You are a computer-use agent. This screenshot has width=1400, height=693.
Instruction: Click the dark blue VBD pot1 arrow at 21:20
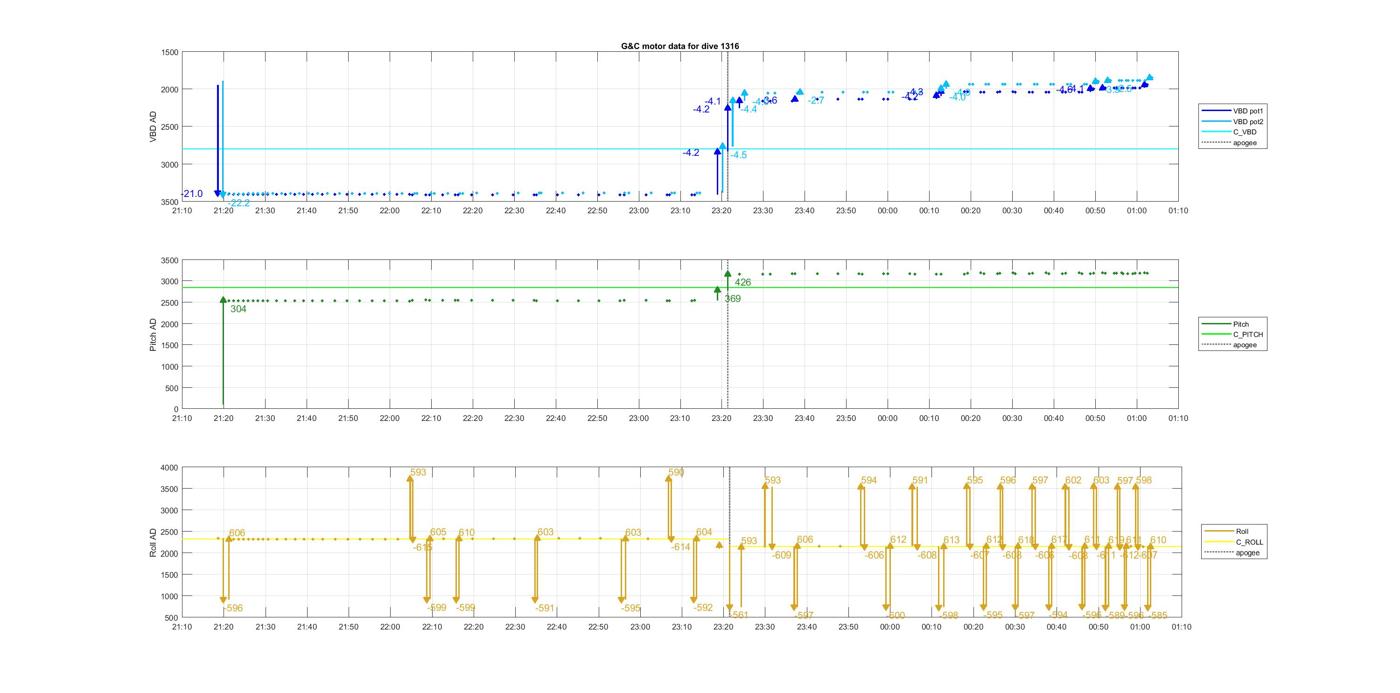pyautogui.click(x=217, y=141)
